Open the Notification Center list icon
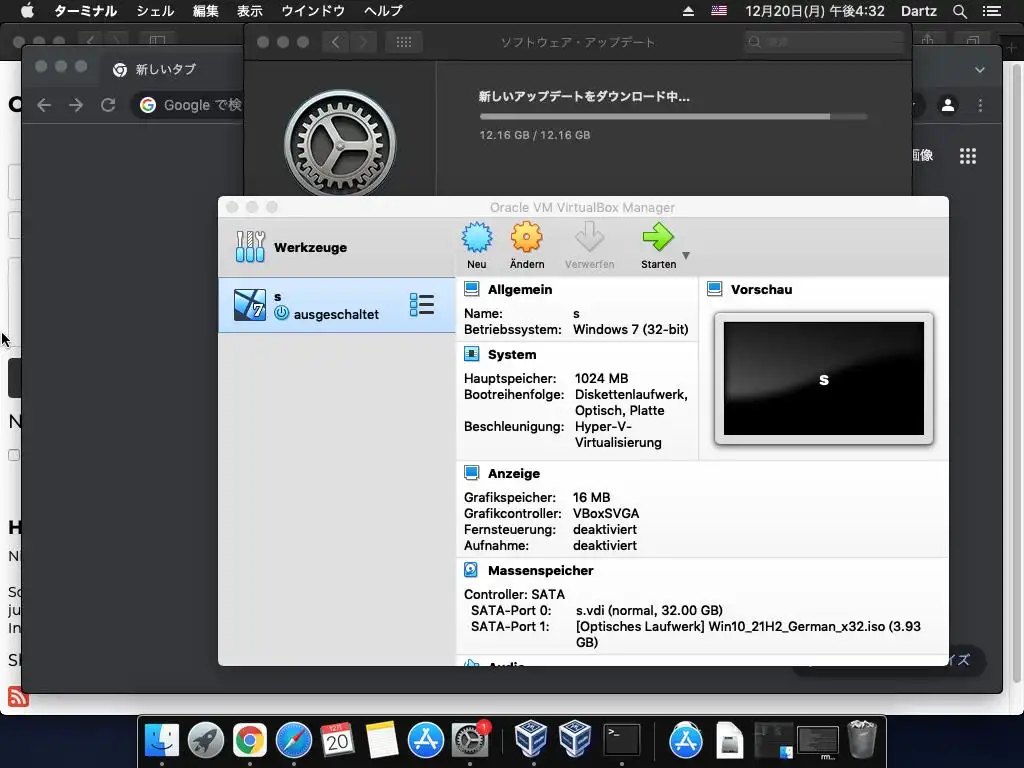1024x768 pixels. (x=992, y=11)
